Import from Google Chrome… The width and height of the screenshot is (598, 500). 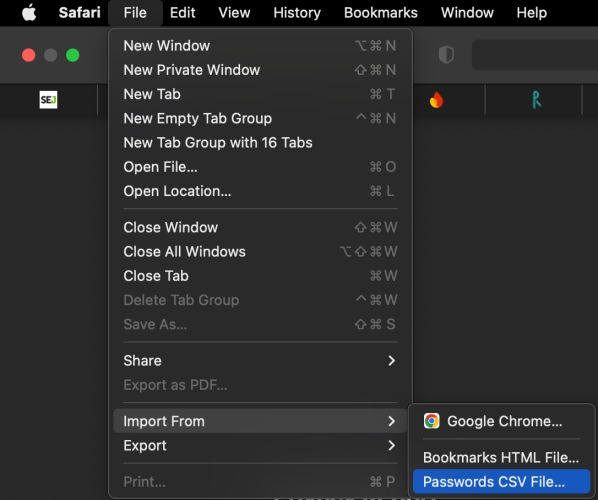(x=502, y=421)
